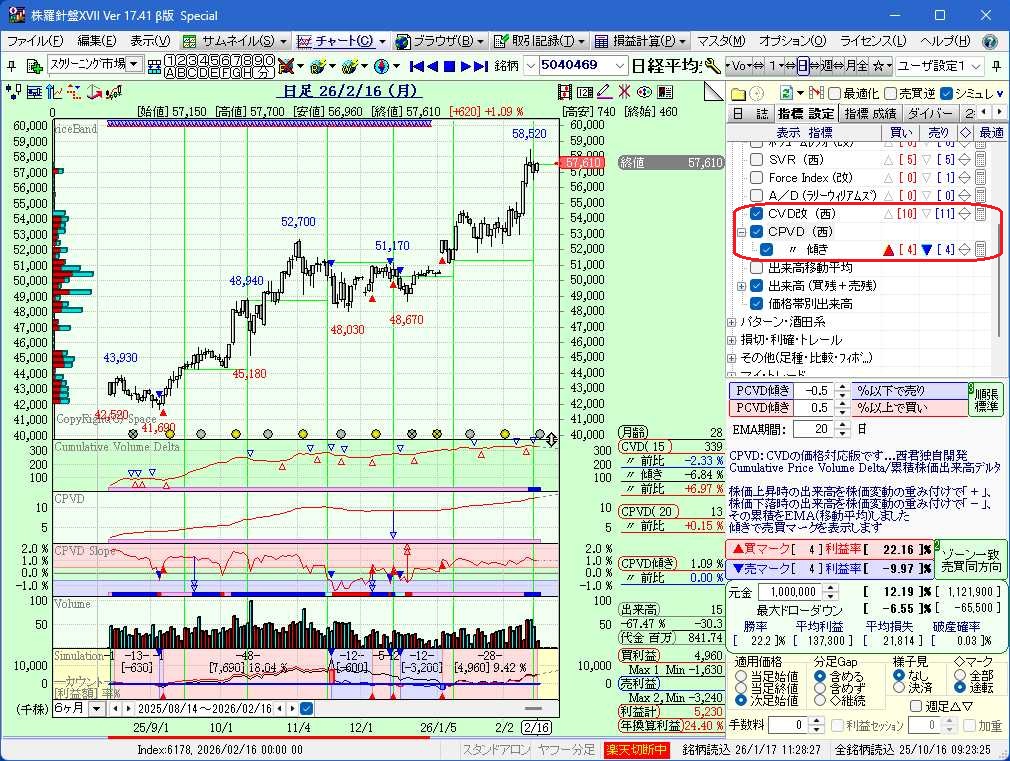Click the blue sell triangle in 傾き row
Screen dimensions: 1010x761
[x=927, y=250]
